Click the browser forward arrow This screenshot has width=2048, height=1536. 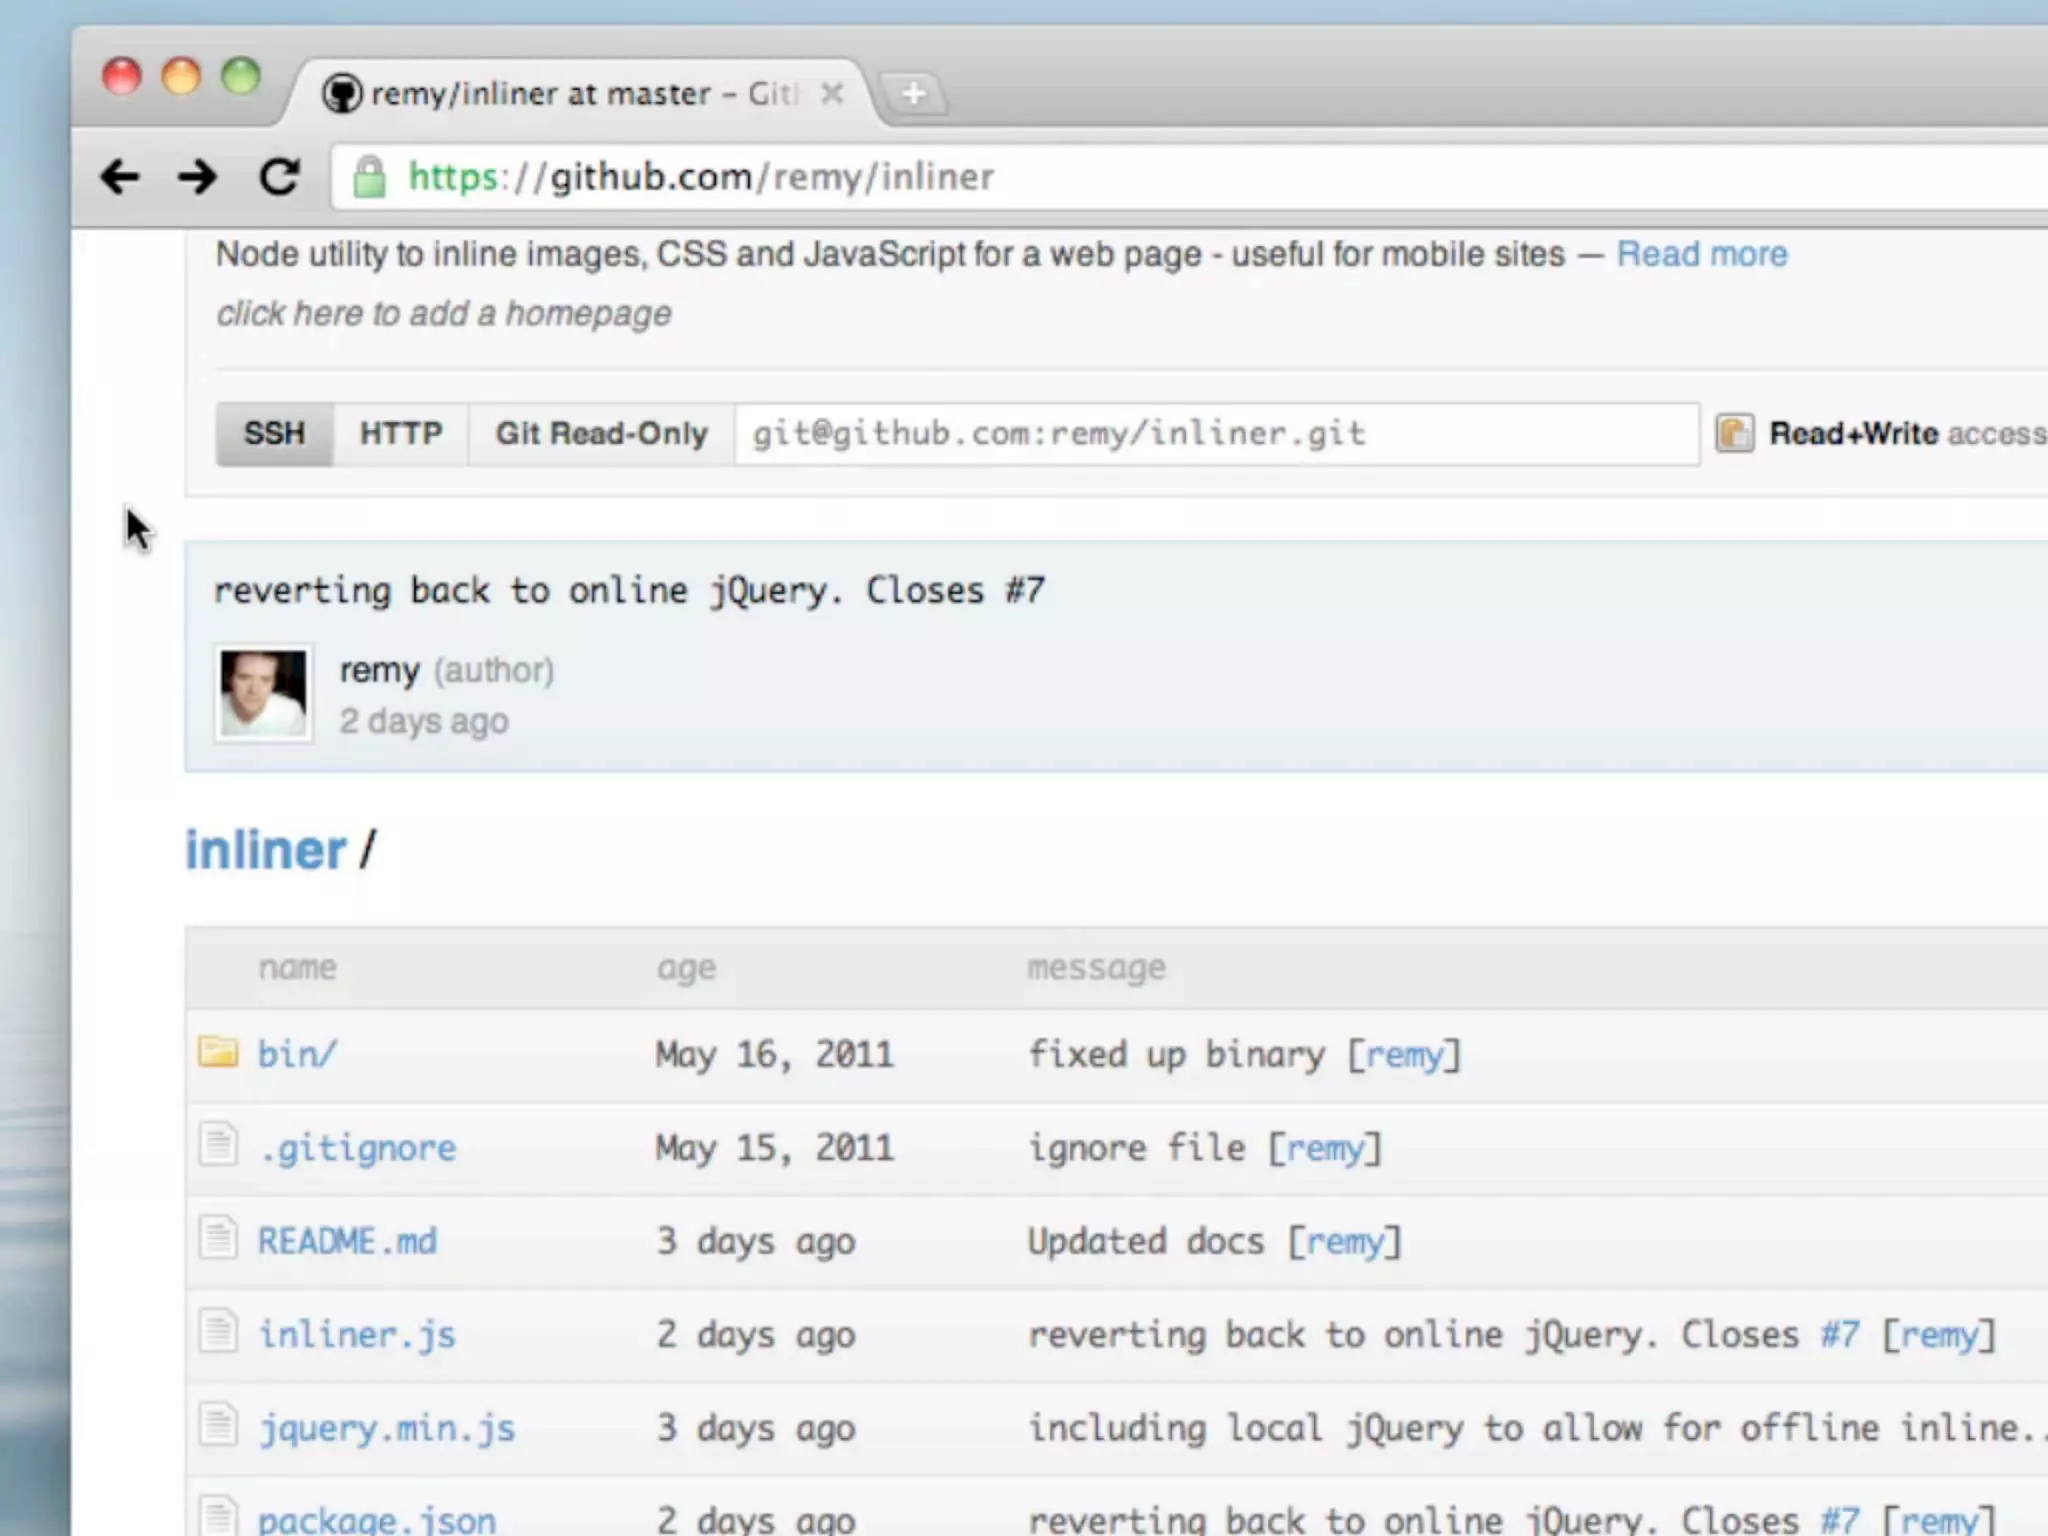pos(198,177)
